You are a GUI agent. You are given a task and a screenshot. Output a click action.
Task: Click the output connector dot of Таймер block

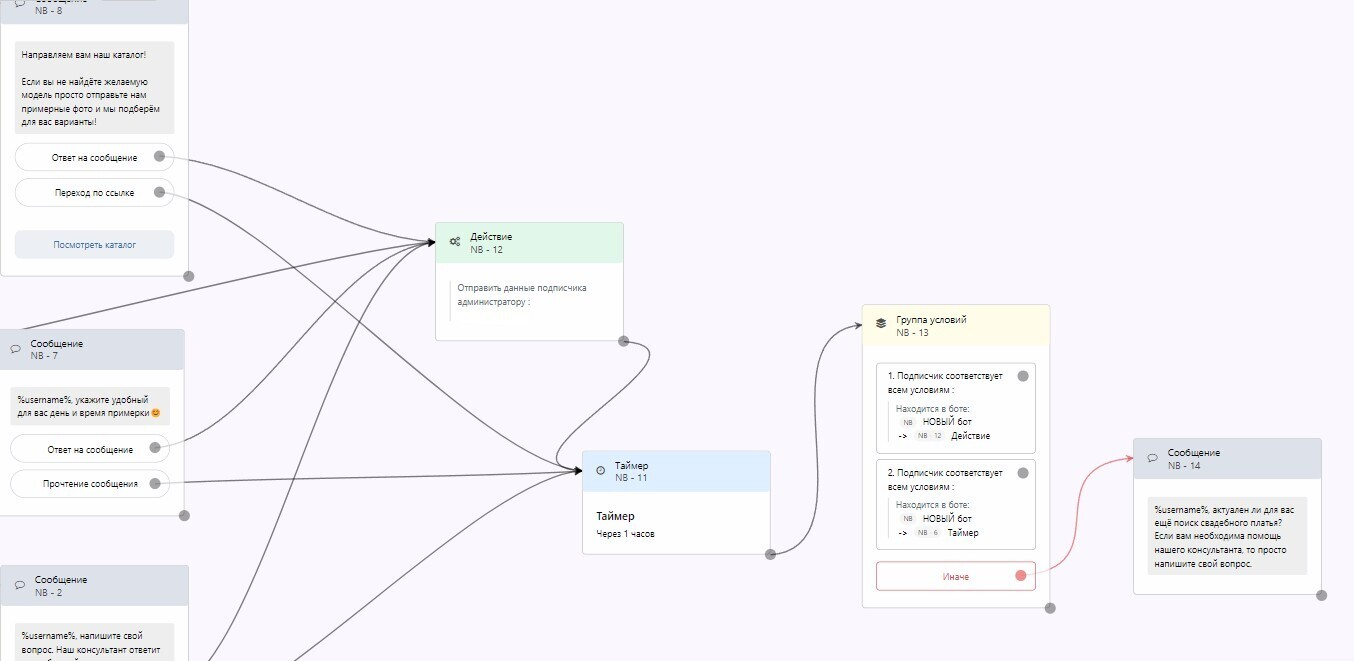pyautogui.click(x=770, y=554)
